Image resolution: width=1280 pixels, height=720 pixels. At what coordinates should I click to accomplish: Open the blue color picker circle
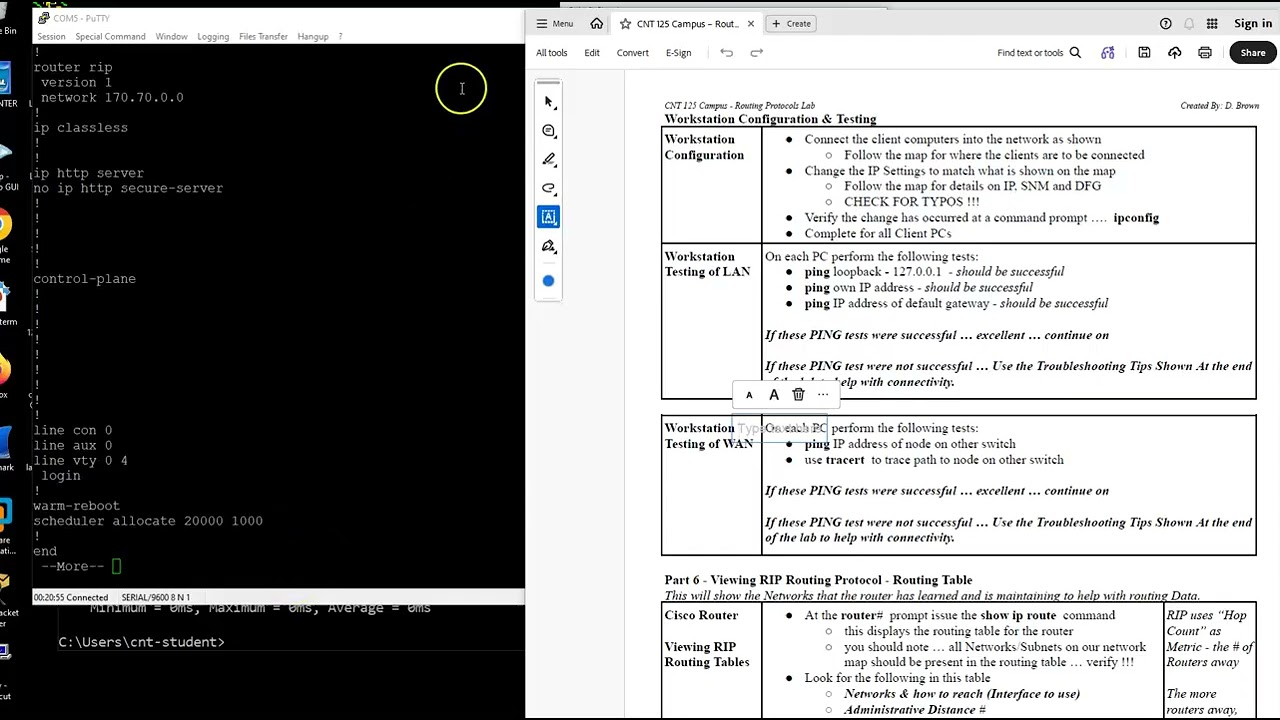[548, 281]
